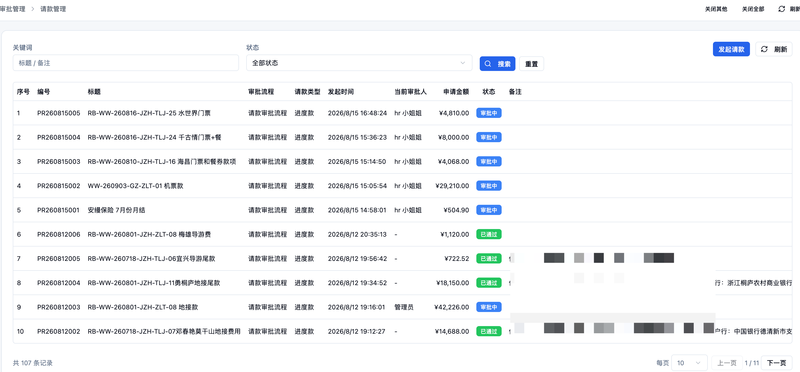Click the 备注 column header
Image resolution: width=800 pixels, height=372 pixels.
[515, 92]
